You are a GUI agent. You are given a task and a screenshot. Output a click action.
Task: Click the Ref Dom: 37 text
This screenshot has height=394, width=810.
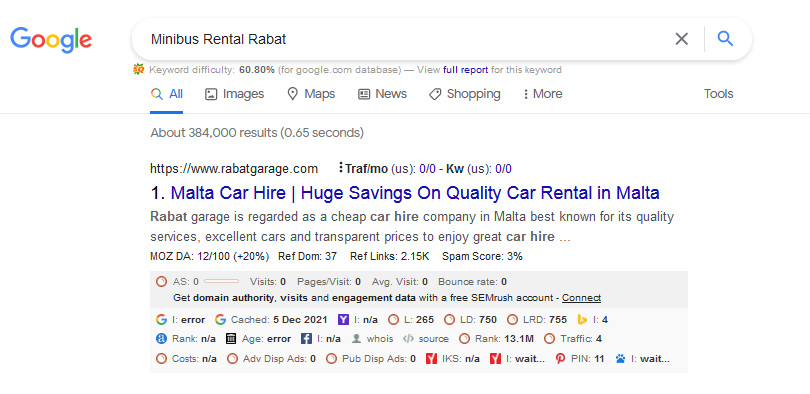[x=307, y=257]
